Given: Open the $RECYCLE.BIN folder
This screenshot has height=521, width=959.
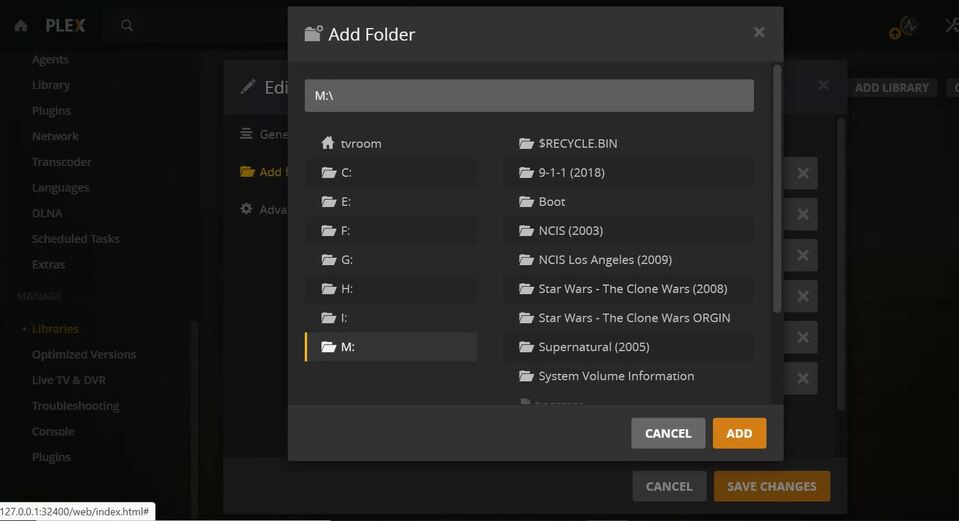Looking at the screenshot, I should coord(628,143).
